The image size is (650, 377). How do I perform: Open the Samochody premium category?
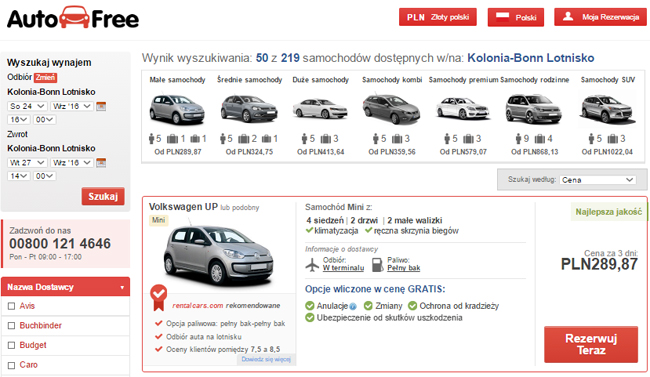(x=463, y=80)
